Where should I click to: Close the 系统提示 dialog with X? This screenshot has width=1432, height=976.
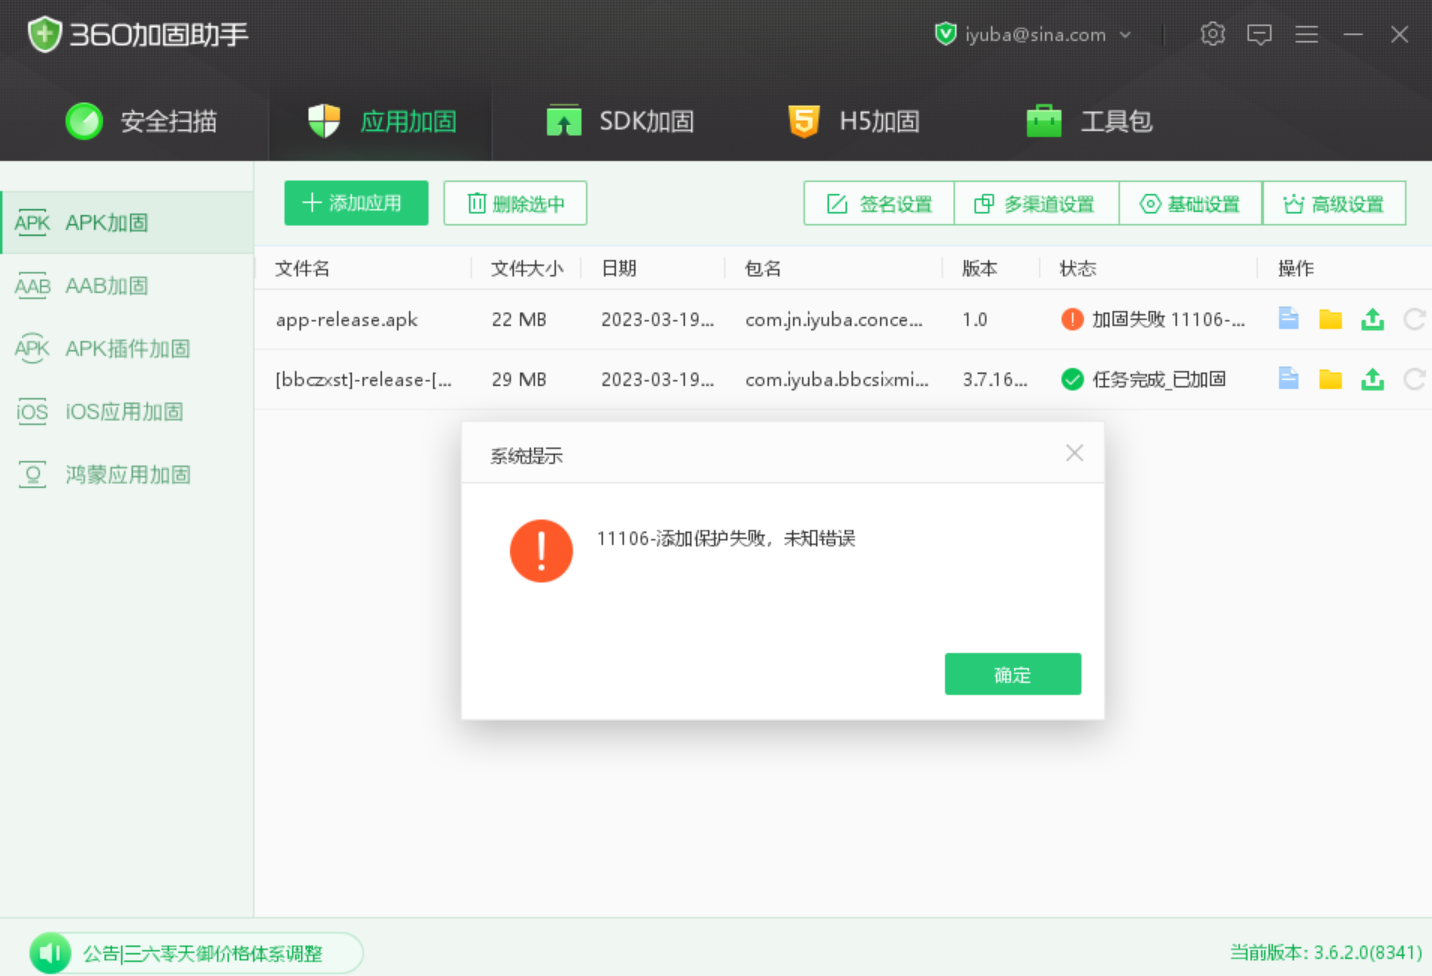coord(1074,453)
